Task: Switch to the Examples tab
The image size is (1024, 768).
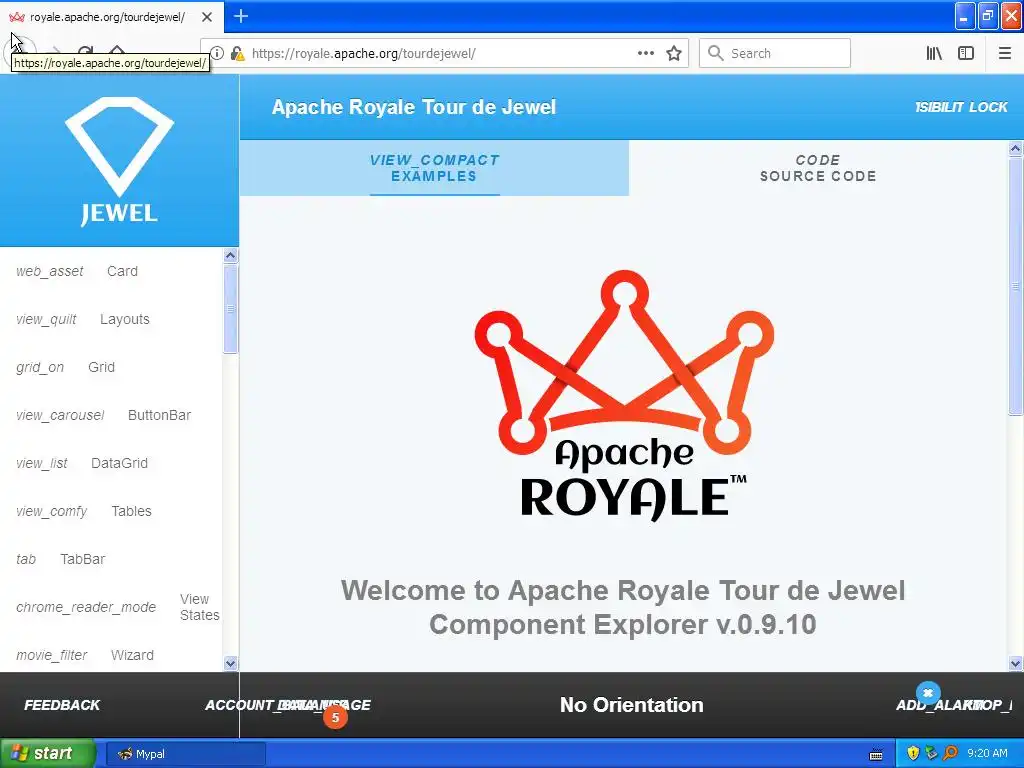Action: (434, 168)
